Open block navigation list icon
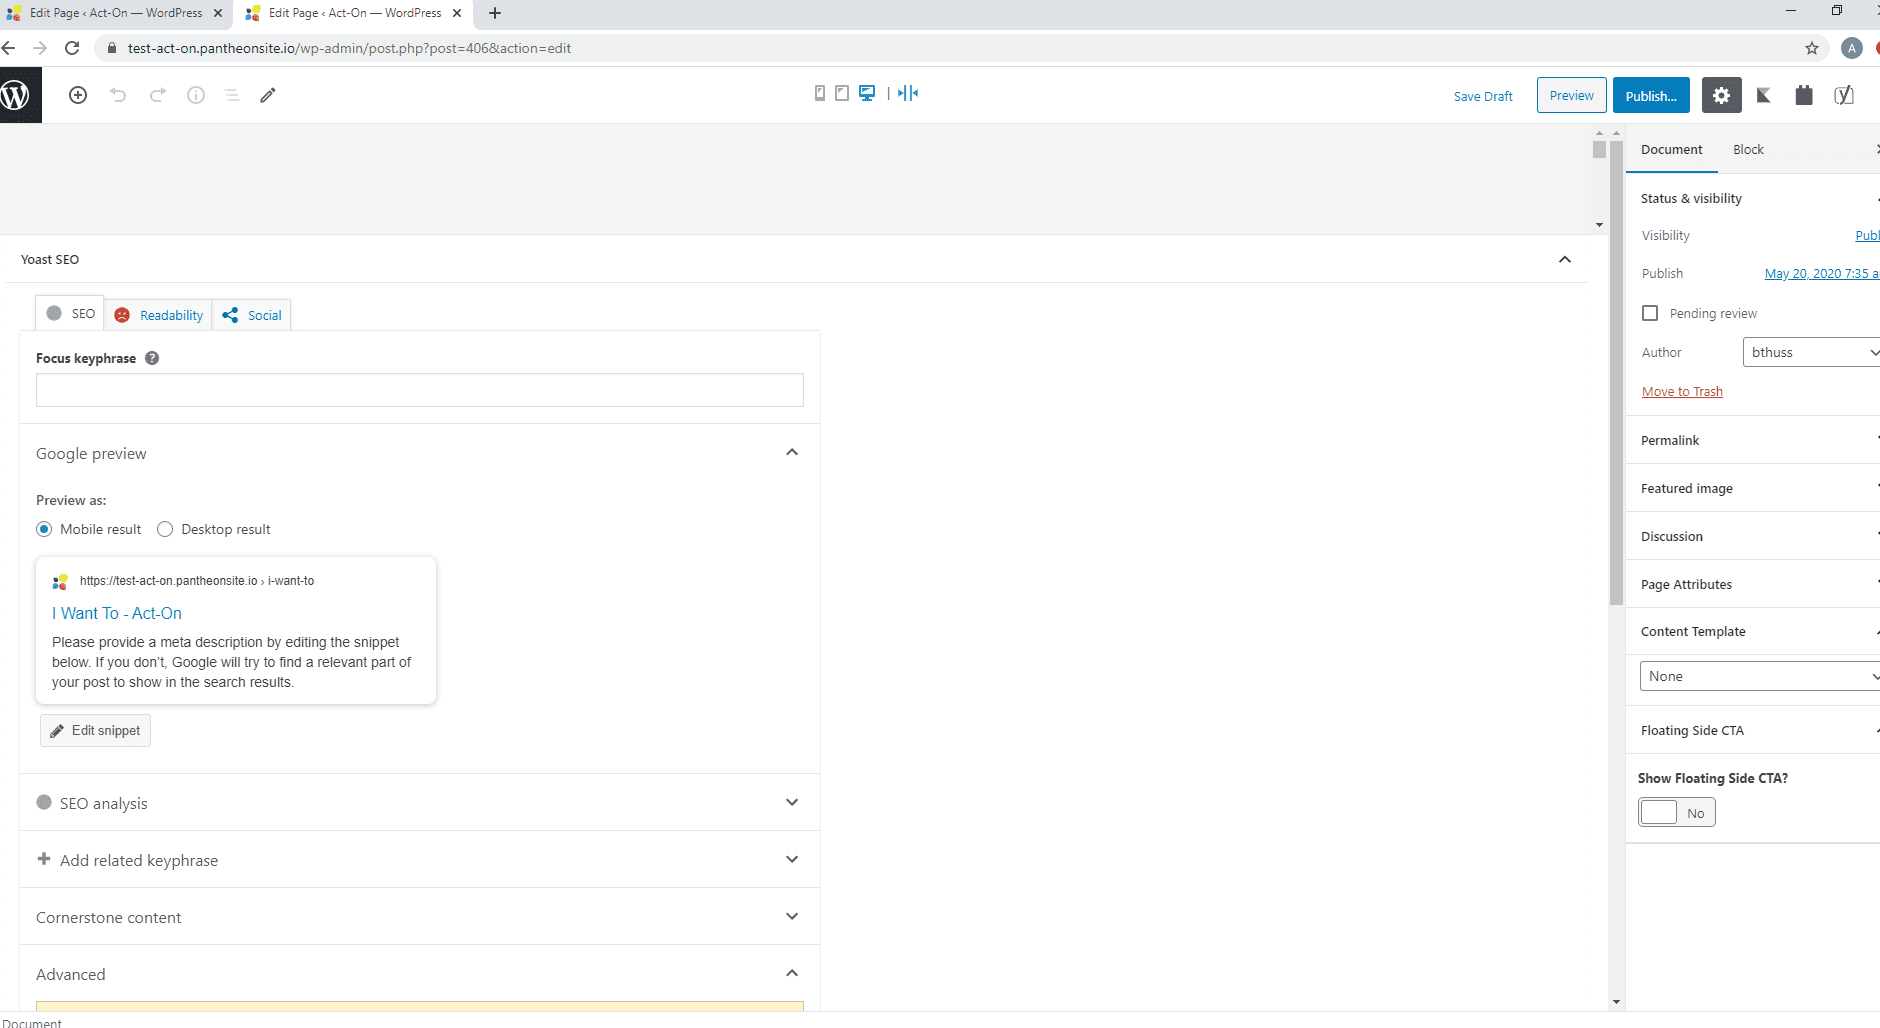 (232, 95)
